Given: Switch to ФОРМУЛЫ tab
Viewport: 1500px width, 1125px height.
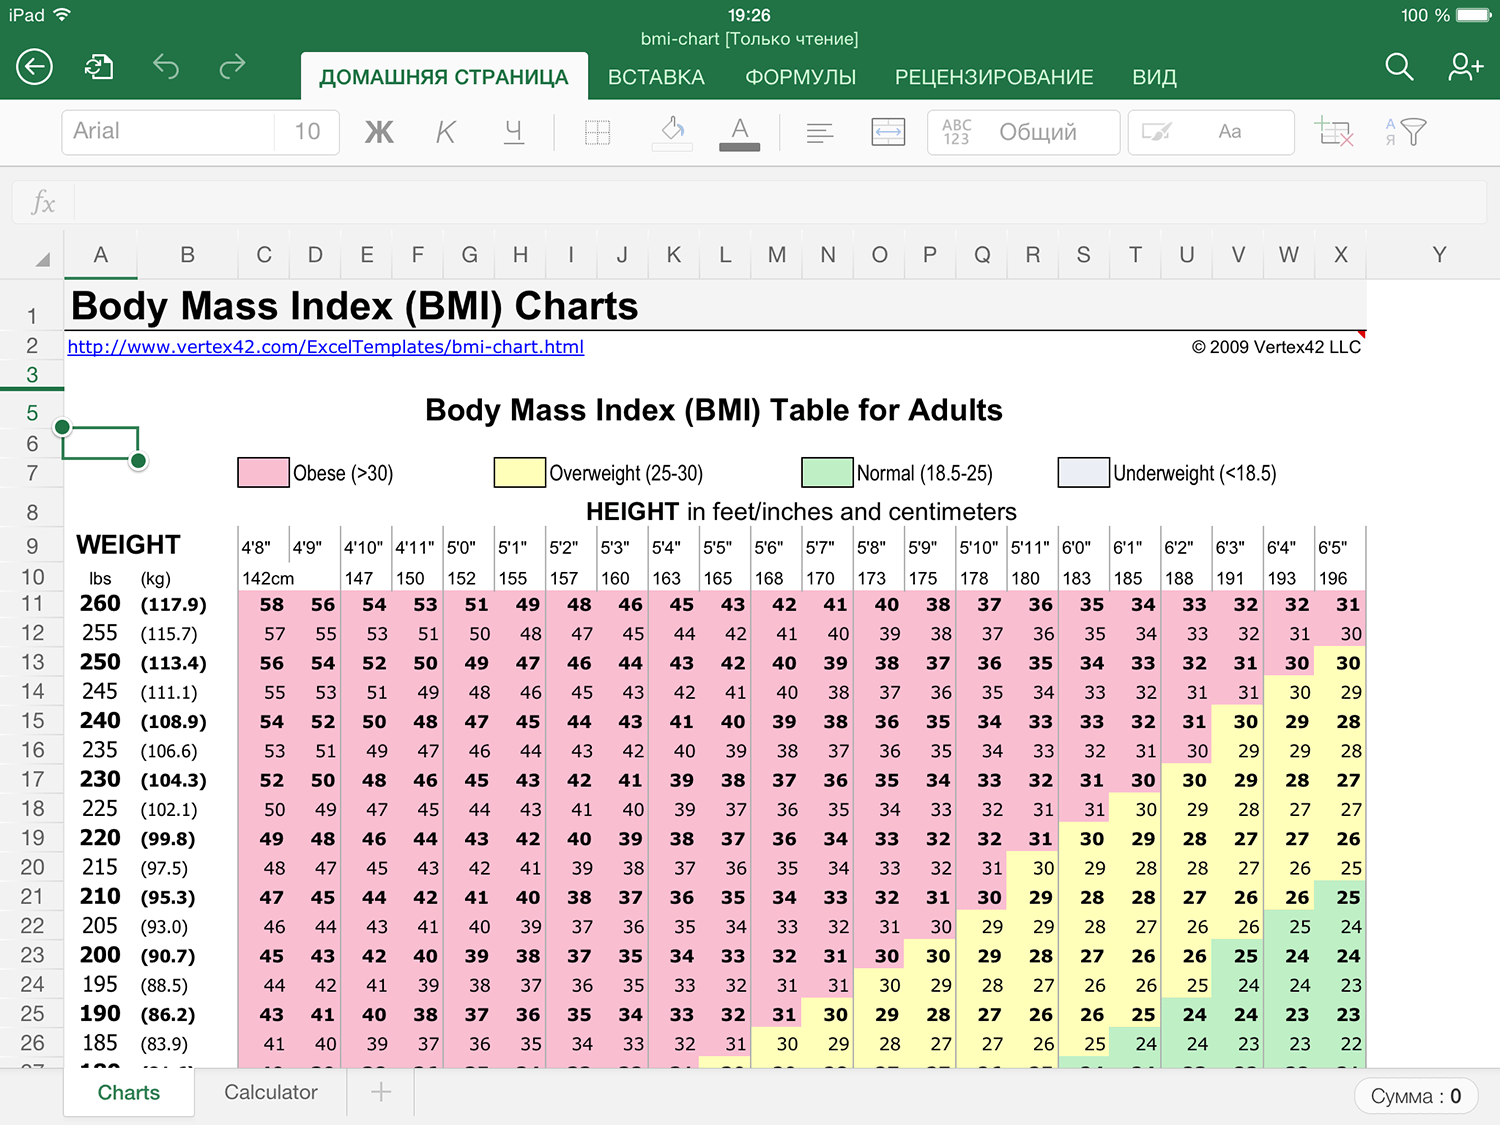Looking at the screenshot, I should (801, 77).
